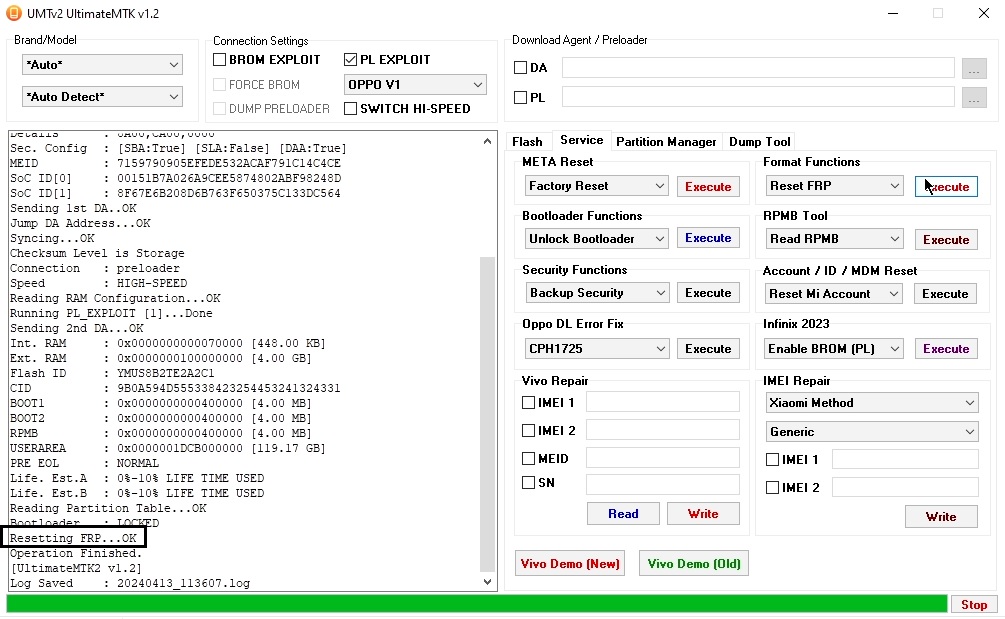Check IMEI 1 under IMEI Repair
The height and width of the screenshot is (619, 1005).
(x=772, y=459)
